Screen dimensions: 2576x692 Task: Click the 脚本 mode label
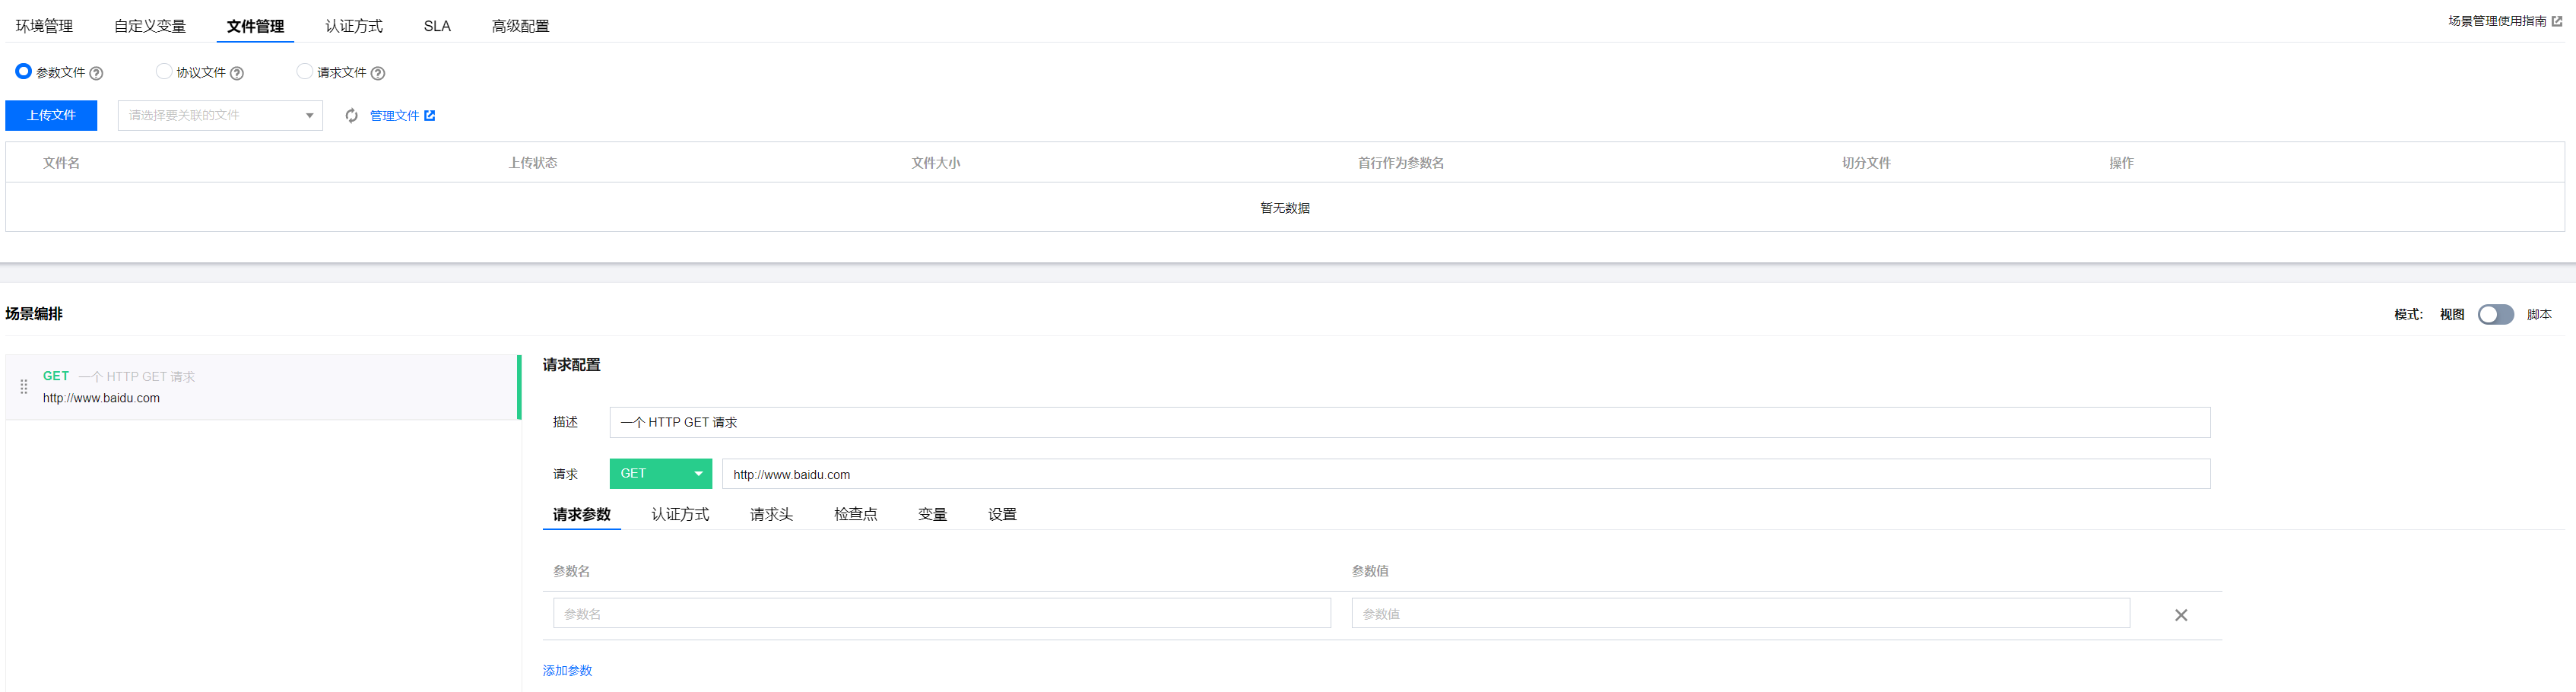click(x=2539, y=315)
